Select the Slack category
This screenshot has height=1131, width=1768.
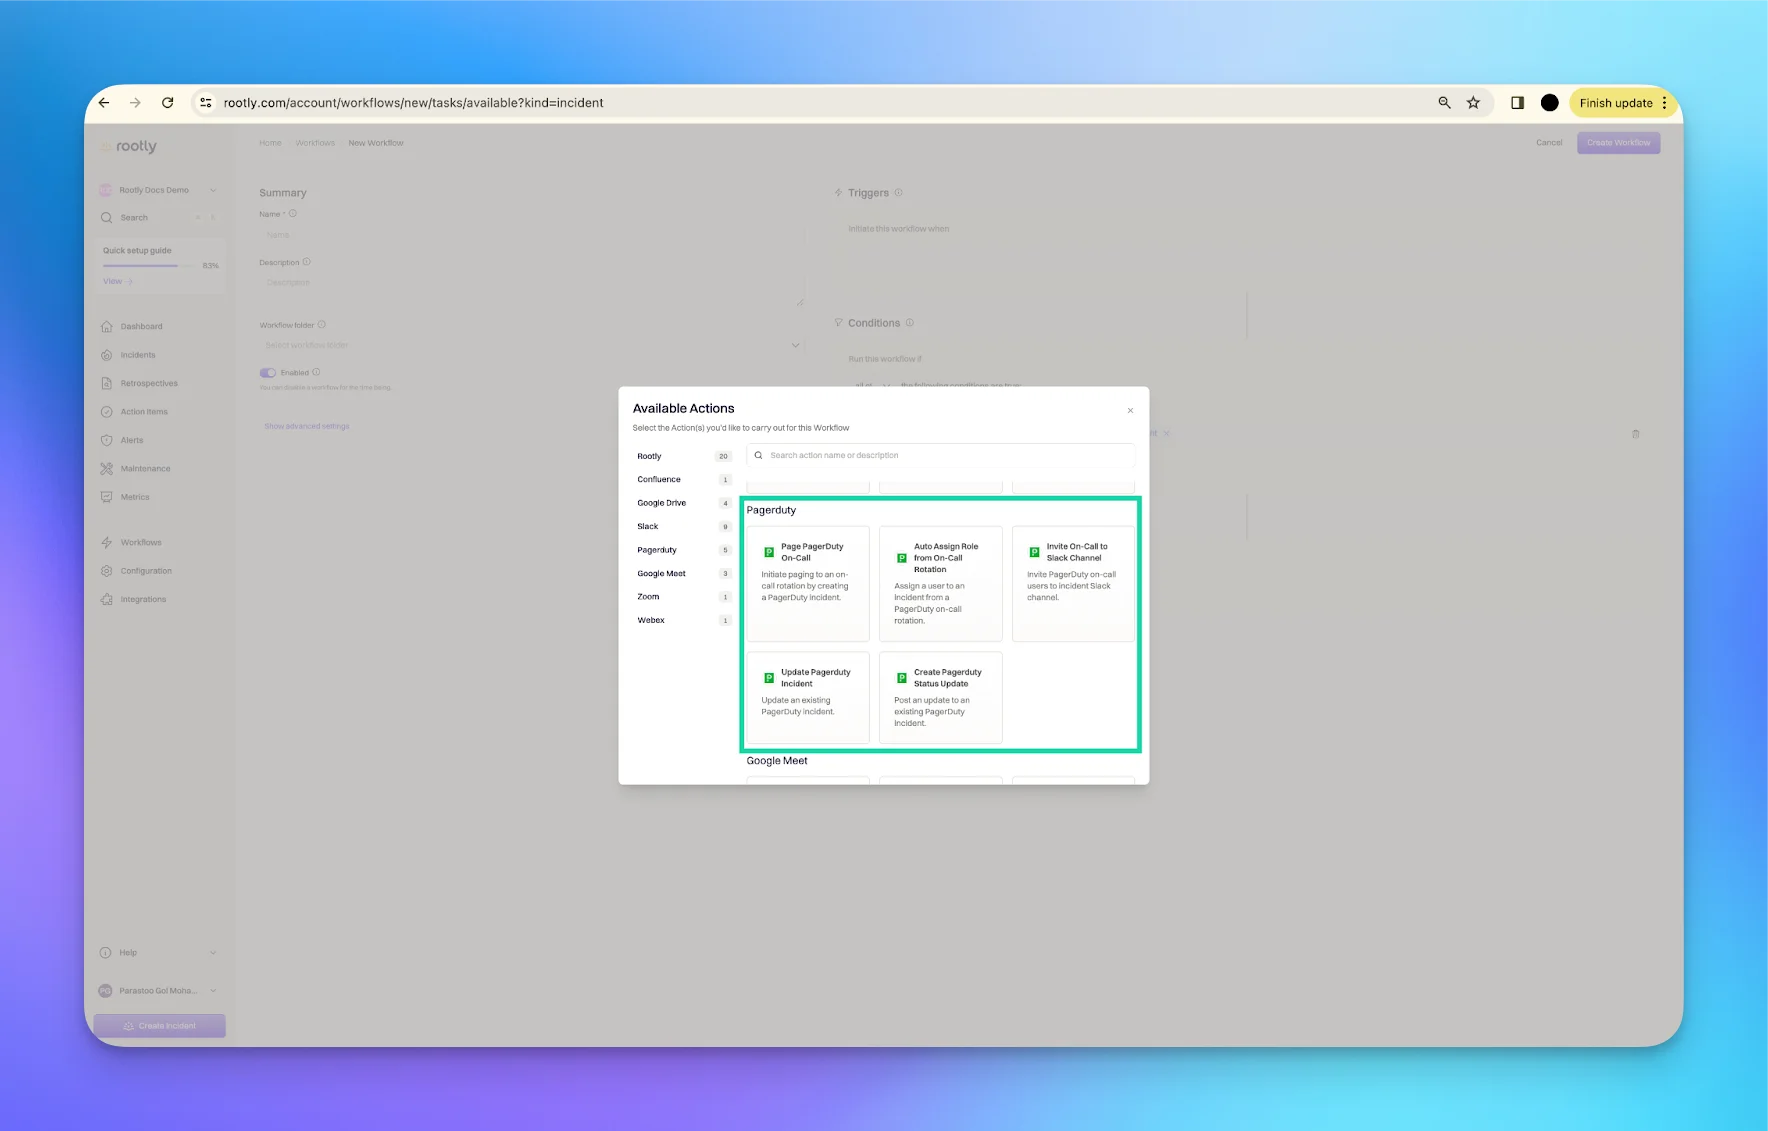point(684,526)
